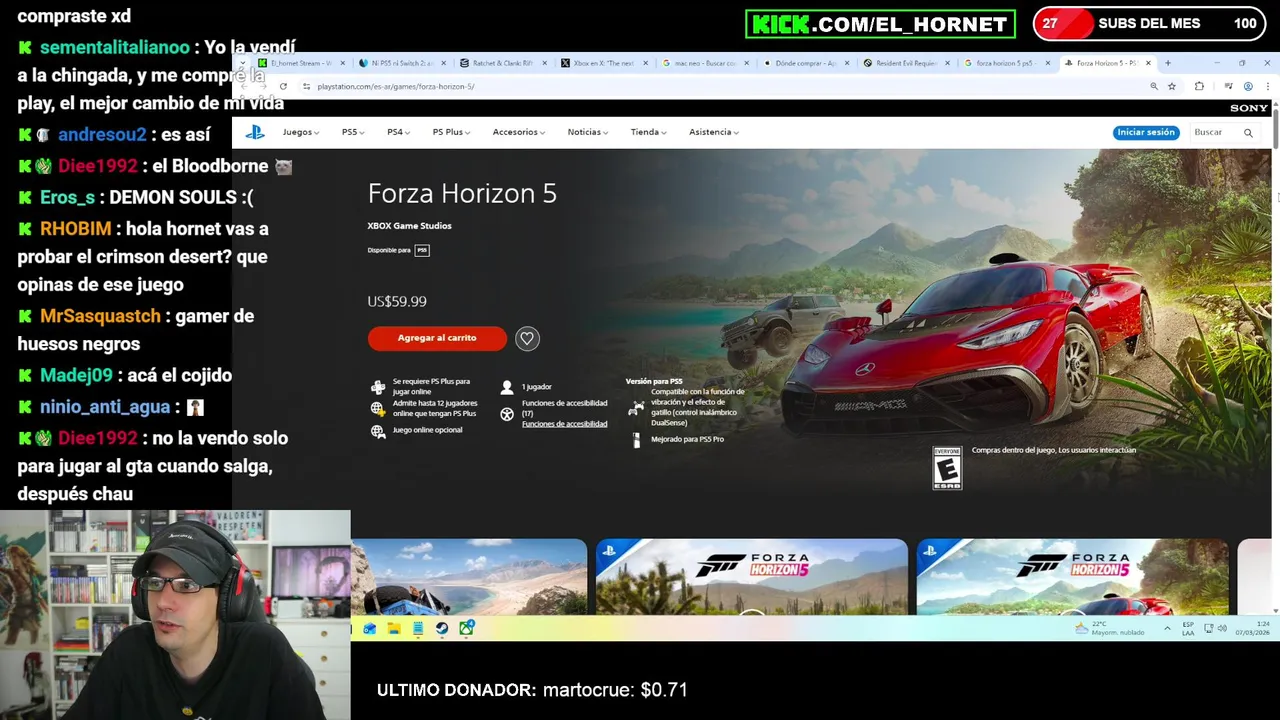This screenshot has height=720, width=1280.
Task: Click the Forza Horizon 5 page title
Action: click(x=462, y=193)
